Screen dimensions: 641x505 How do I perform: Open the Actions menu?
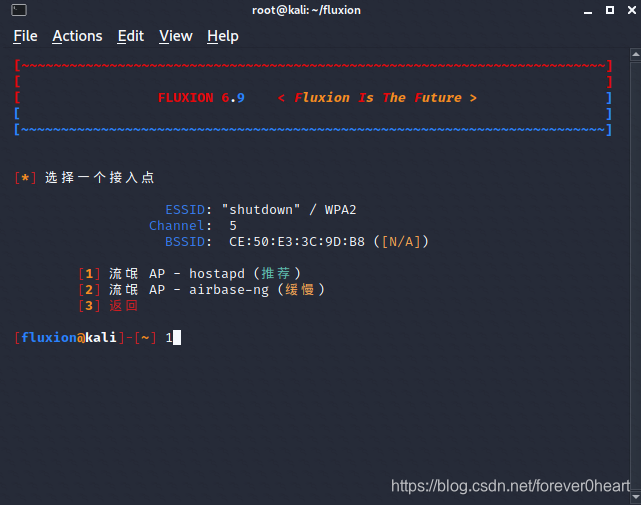pos(77,36)
